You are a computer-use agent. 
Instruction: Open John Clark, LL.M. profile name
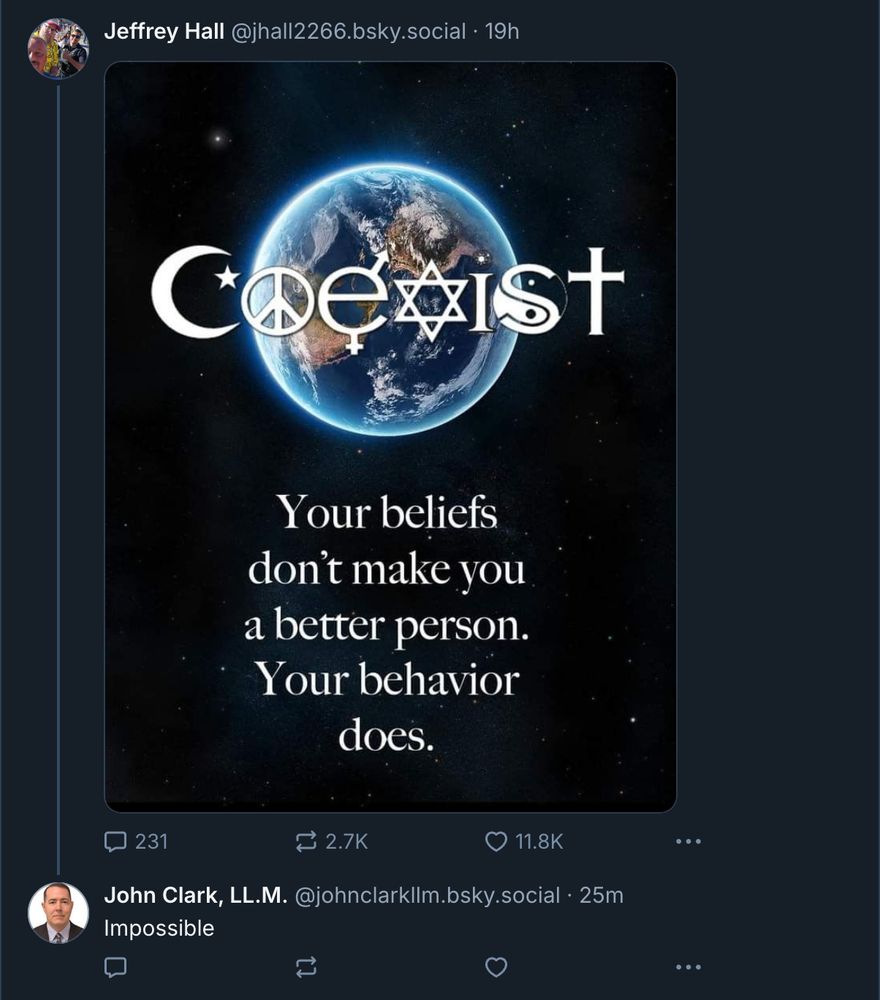[x=196, y=895]
